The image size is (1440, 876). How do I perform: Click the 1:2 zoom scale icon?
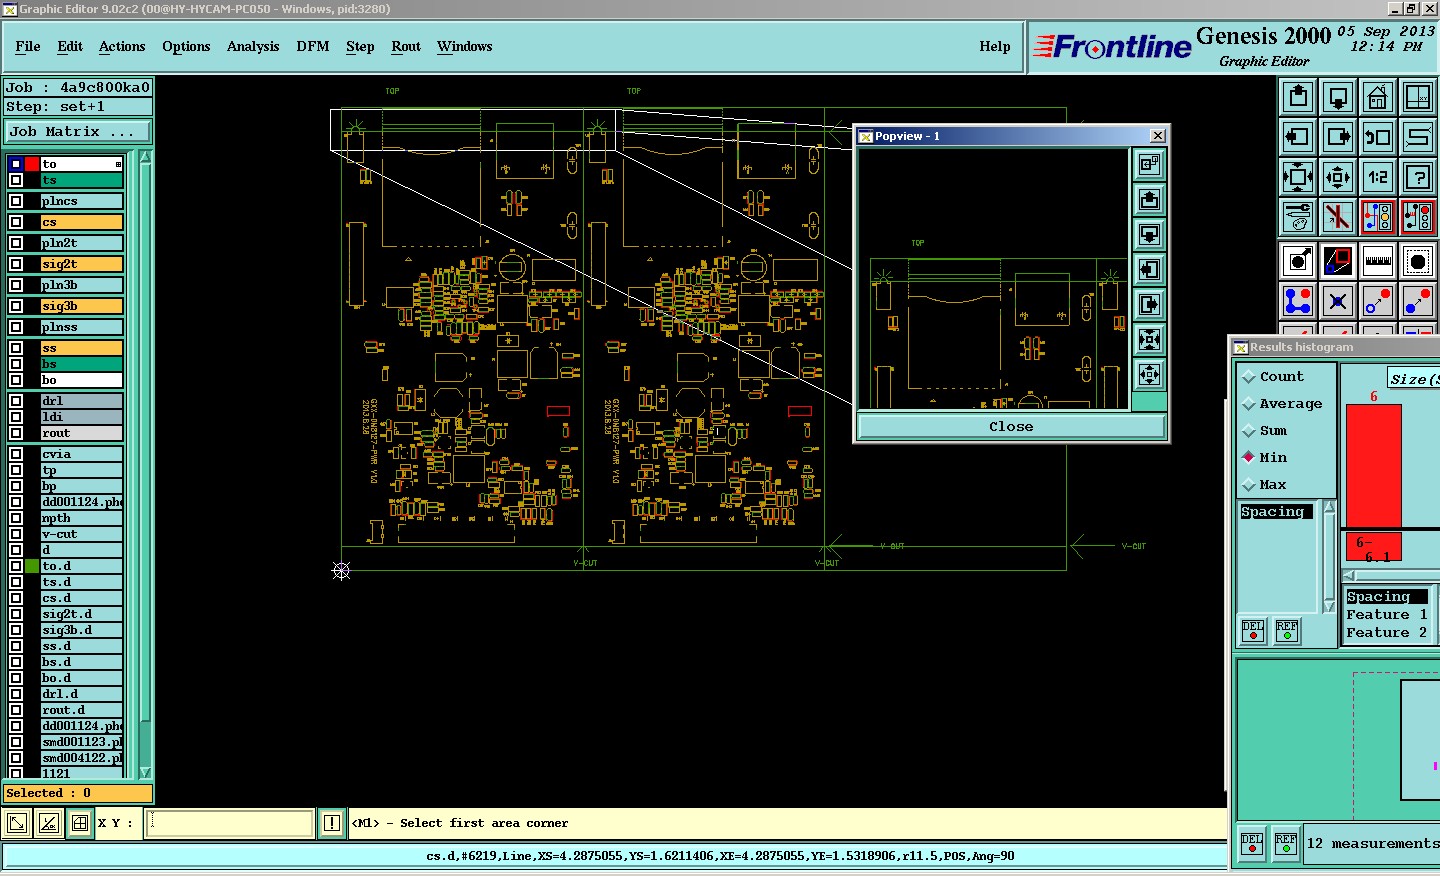click(1378, 178)
